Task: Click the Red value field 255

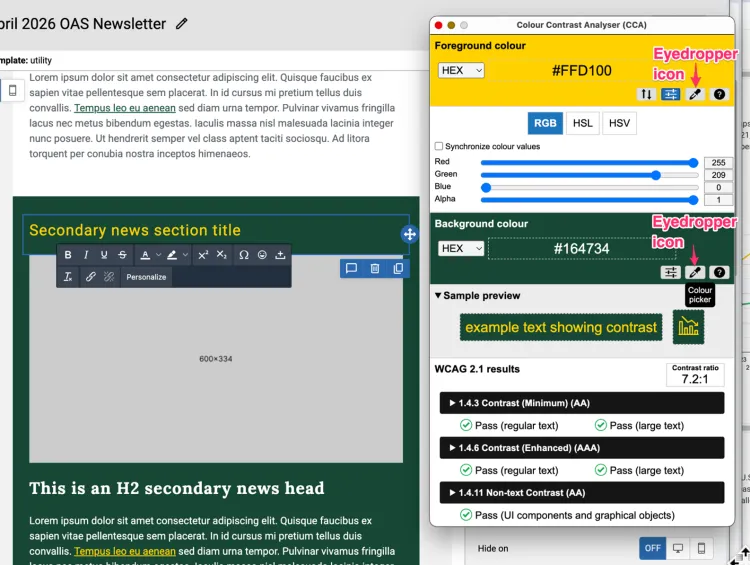Action: click(718, 163)
